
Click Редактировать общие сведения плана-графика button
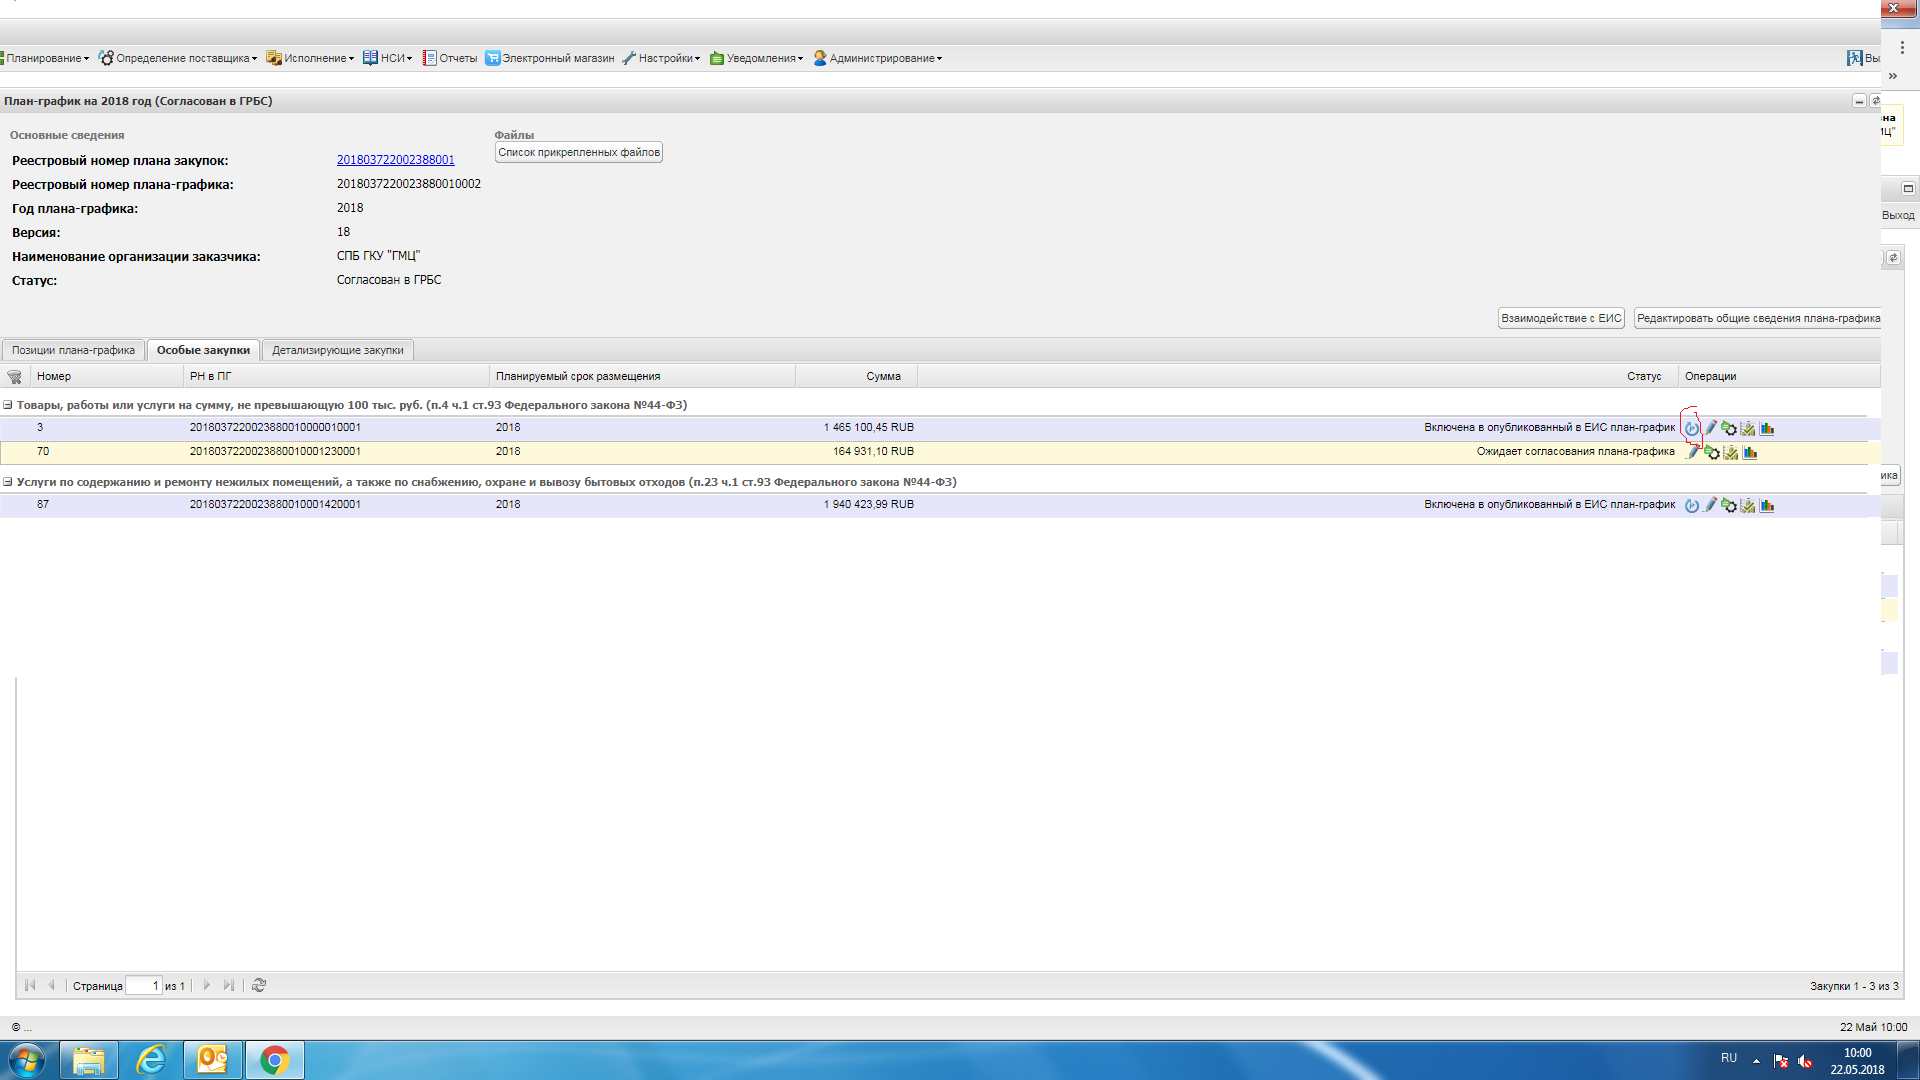(x=1758, y=318)
